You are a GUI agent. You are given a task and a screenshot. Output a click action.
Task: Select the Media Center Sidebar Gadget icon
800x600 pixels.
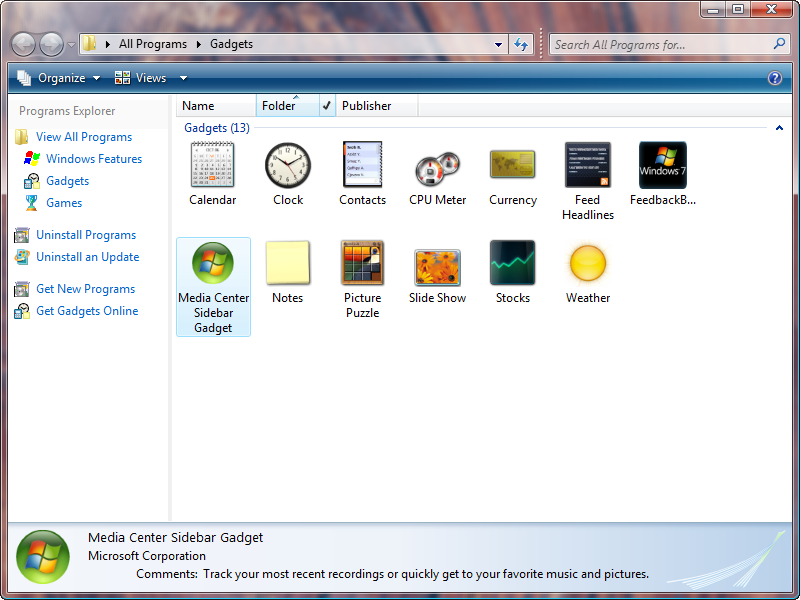point(213,263)
